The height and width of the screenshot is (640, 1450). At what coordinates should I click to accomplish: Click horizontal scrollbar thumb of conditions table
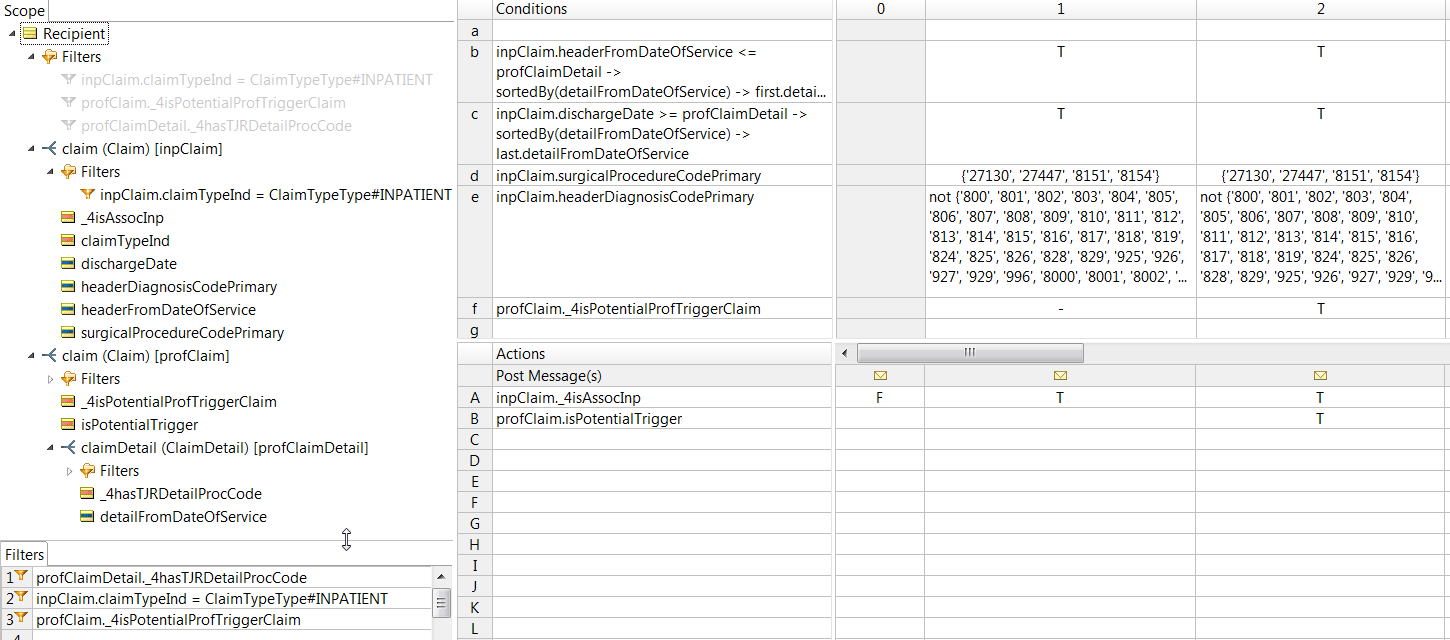pyautogui.click(x=969, y=352)
